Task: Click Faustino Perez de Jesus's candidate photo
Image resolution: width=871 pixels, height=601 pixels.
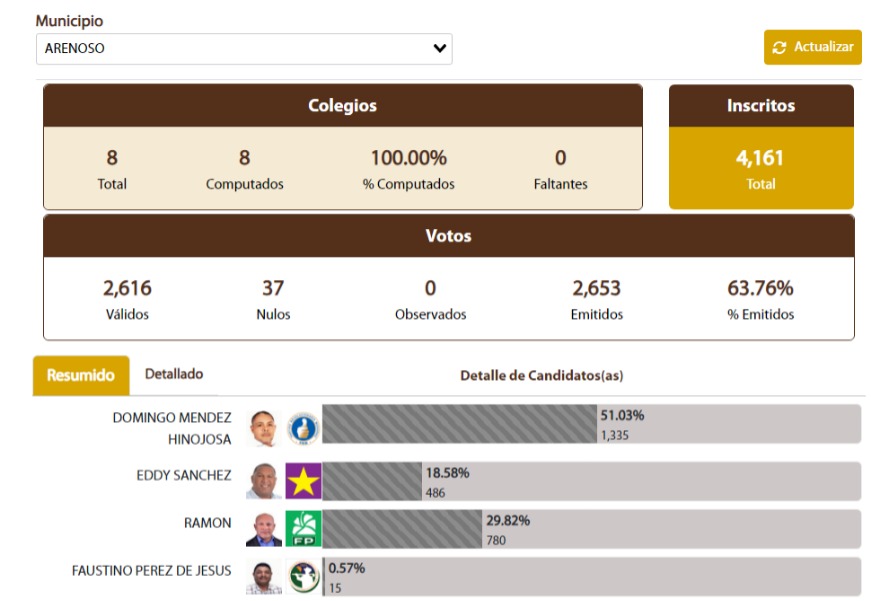Action: coord(263,577)
